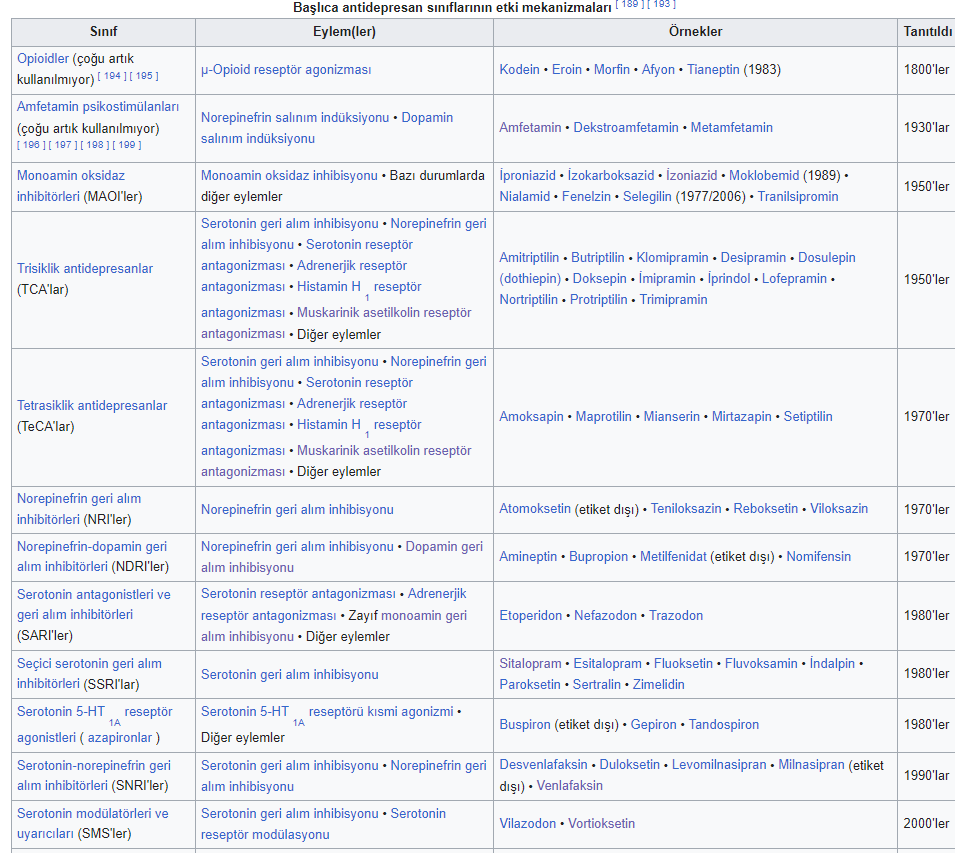Follow the Eroin link
955x853 pixels.
click(567, 69)
